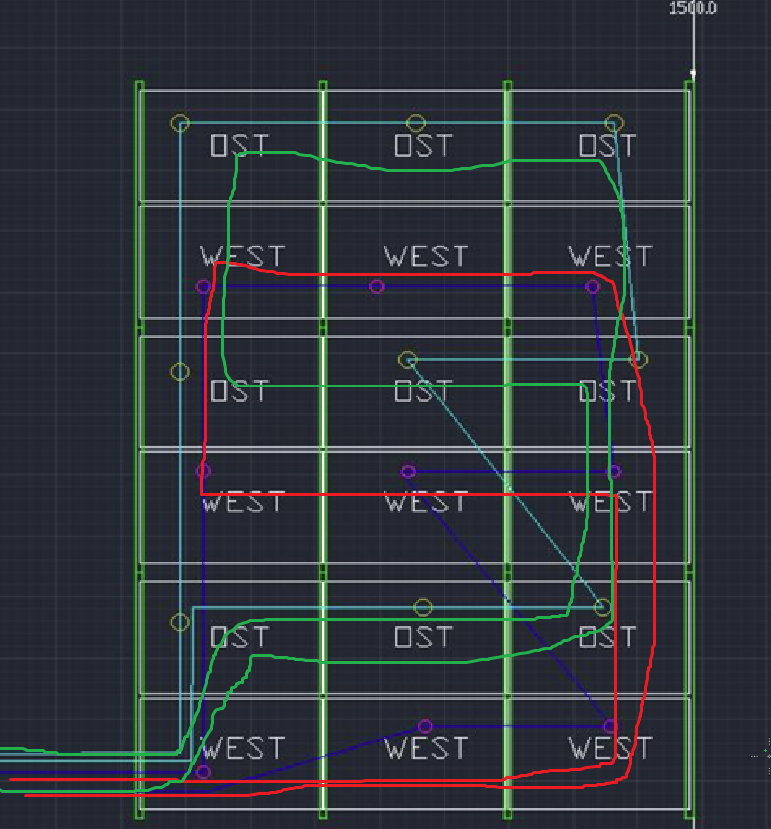Click the top-left OST text label
The image size is (771, 829).
click(x=240, y=146)
